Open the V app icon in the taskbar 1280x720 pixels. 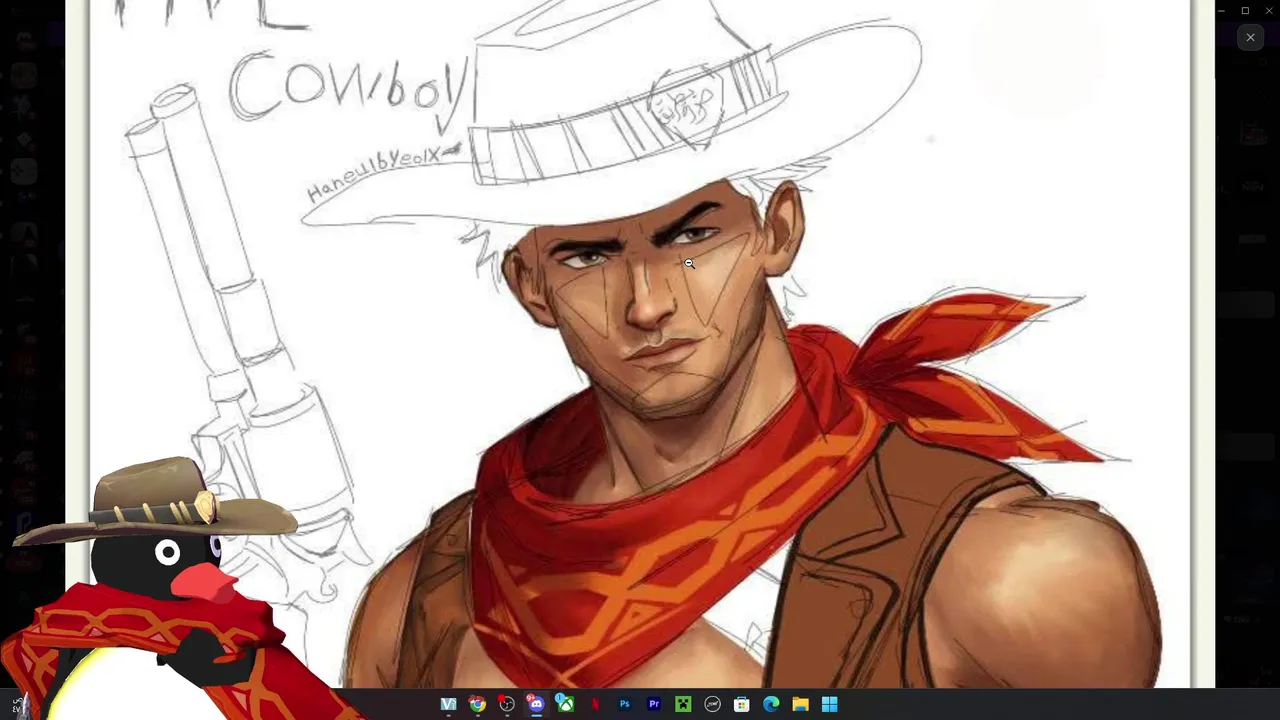pos(448,705)
